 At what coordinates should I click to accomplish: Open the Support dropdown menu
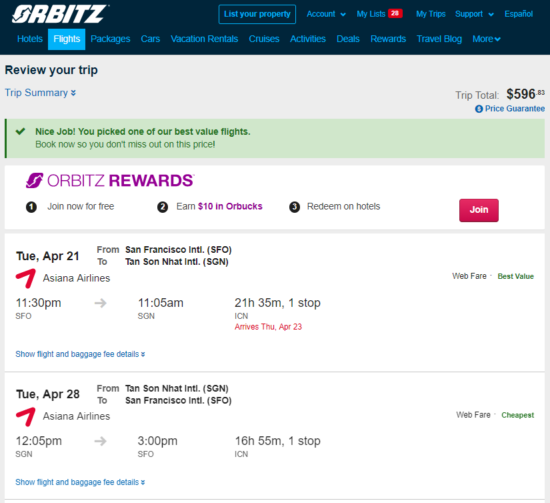pos(474,14)
